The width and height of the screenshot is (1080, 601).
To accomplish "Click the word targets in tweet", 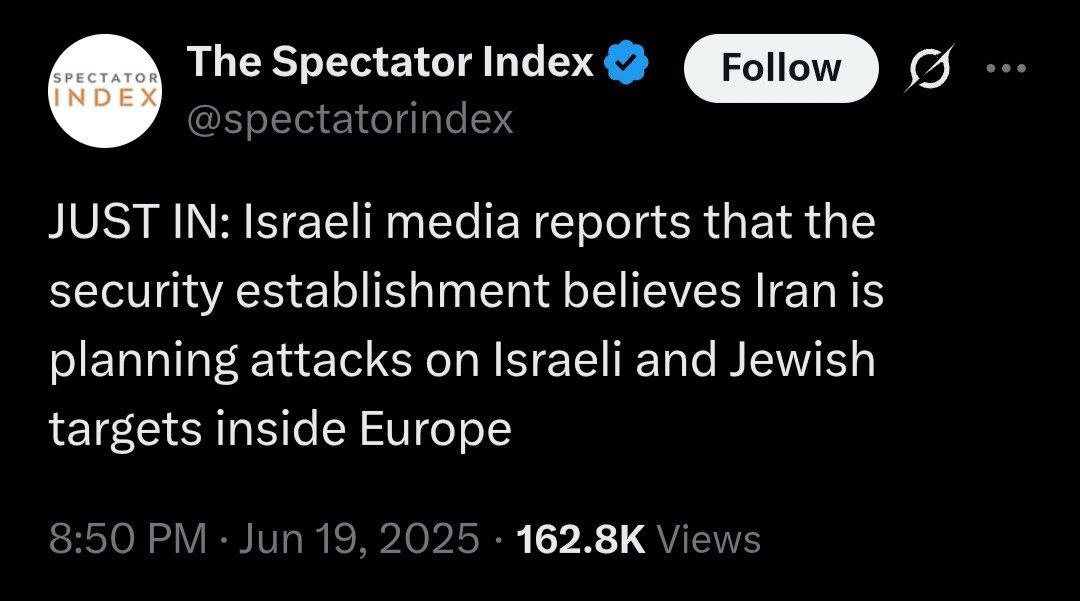I will [109, 430].
